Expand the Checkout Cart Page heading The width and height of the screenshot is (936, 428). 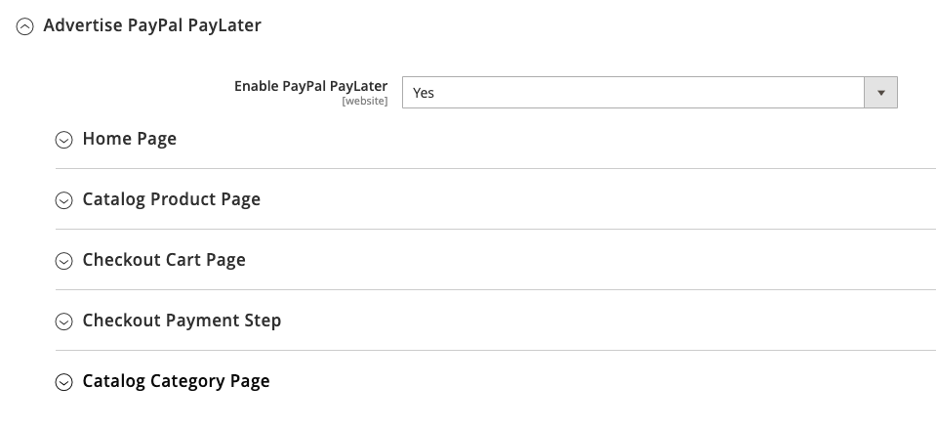[x=164, y=260]
